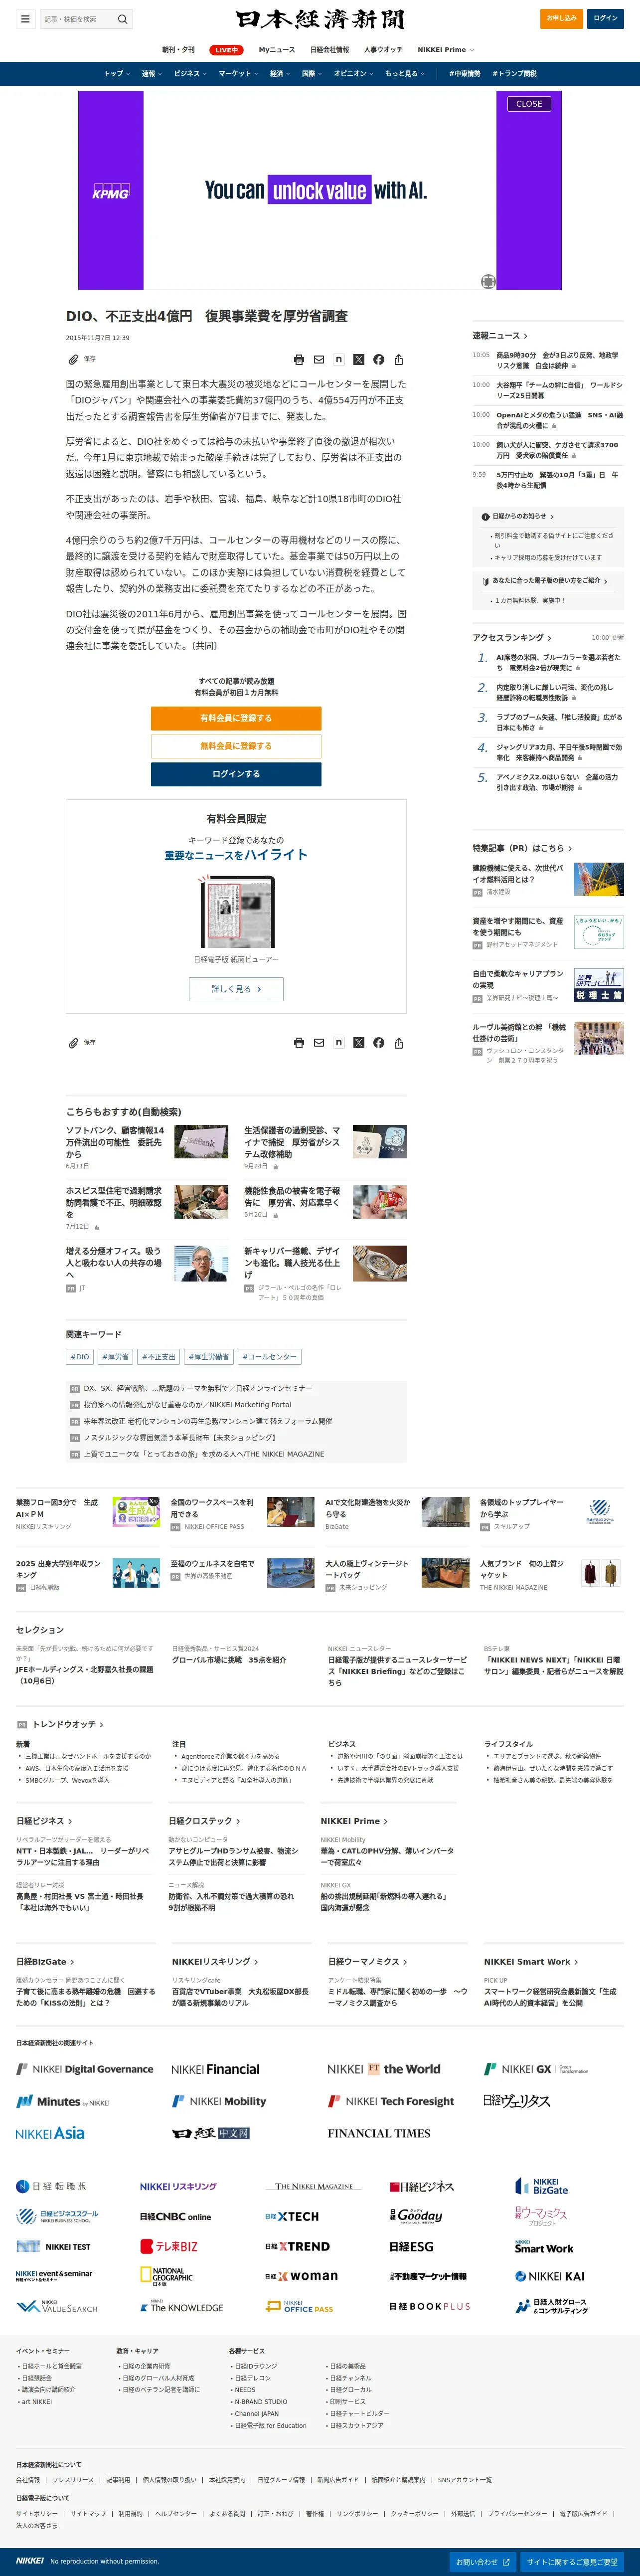
Task: Click the サイトに関するご意見ご要望 button
Action: (x=572, y=2562)
